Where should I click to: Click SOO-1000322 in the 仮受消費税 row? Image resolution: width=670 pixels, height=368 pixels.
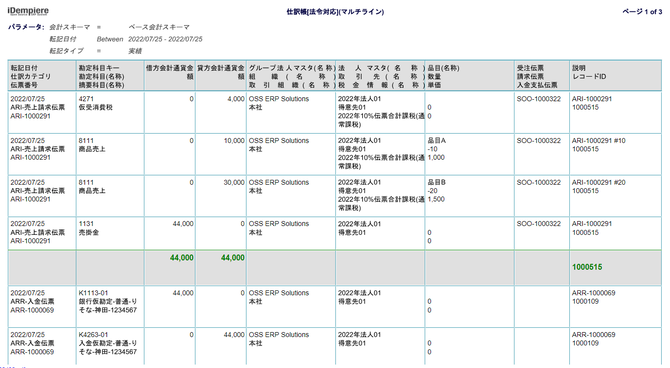point(539,99)
